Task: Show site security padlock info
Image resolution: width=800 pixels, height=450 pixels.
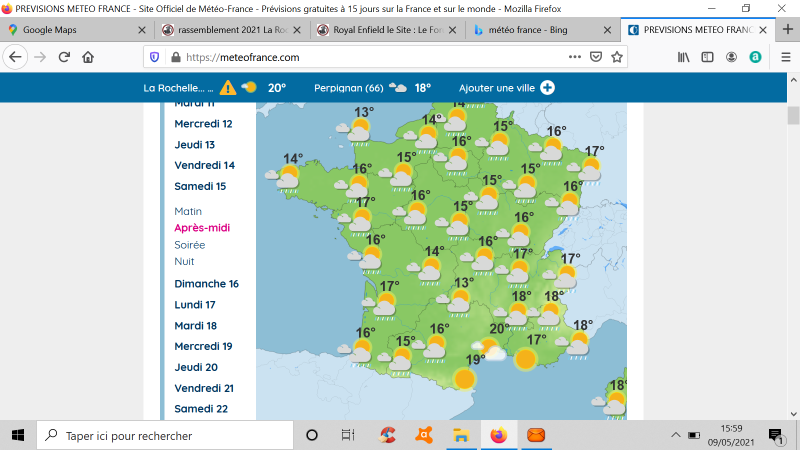Action: 176,57
